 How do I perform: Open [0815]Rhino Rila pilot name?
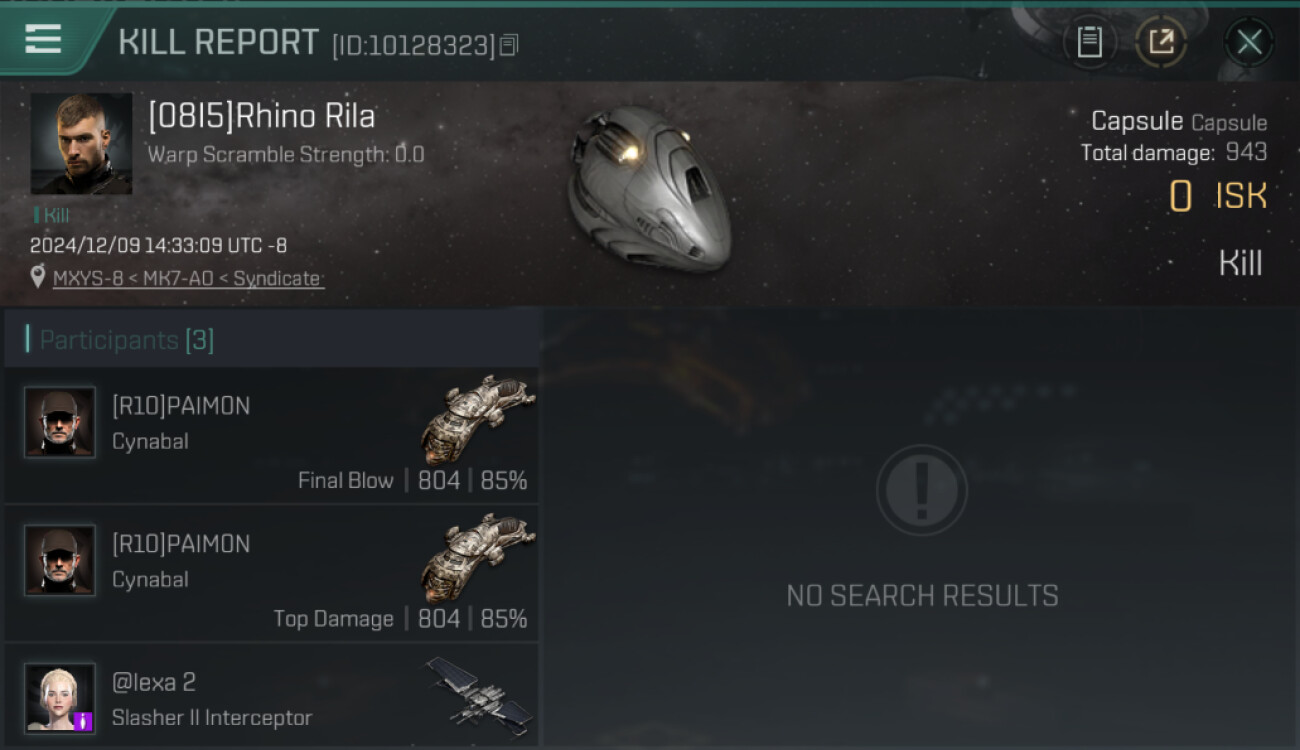pyautogui.click(x=262, y=116)
